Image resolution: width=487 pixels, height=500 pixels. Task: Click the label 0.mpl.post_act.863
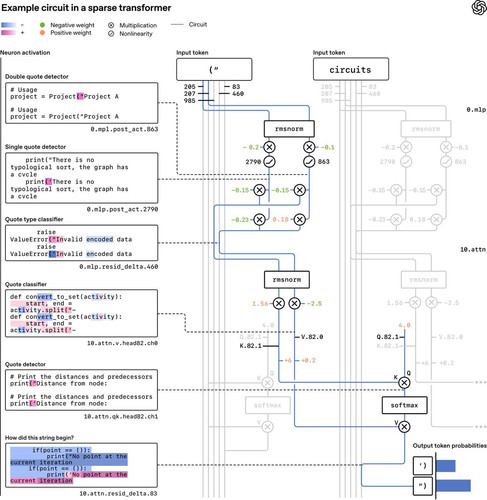(124, 129)
